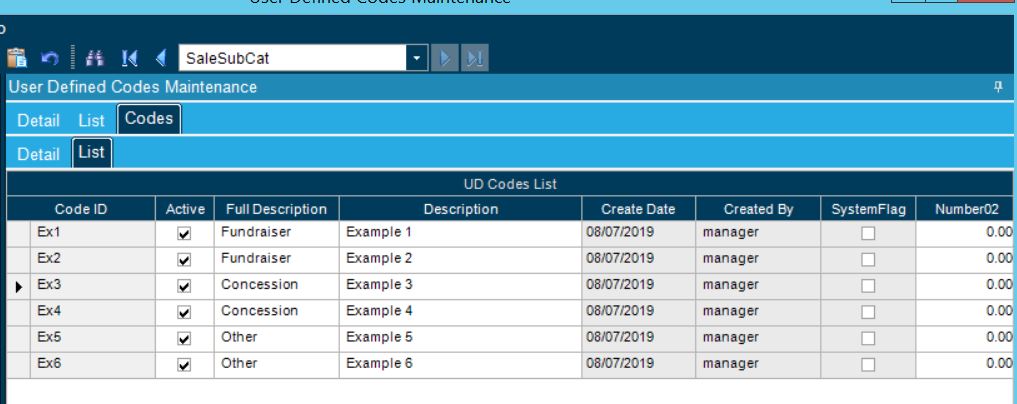
Task: Click the Example 5 description cell
Action: tap(461, 339)
